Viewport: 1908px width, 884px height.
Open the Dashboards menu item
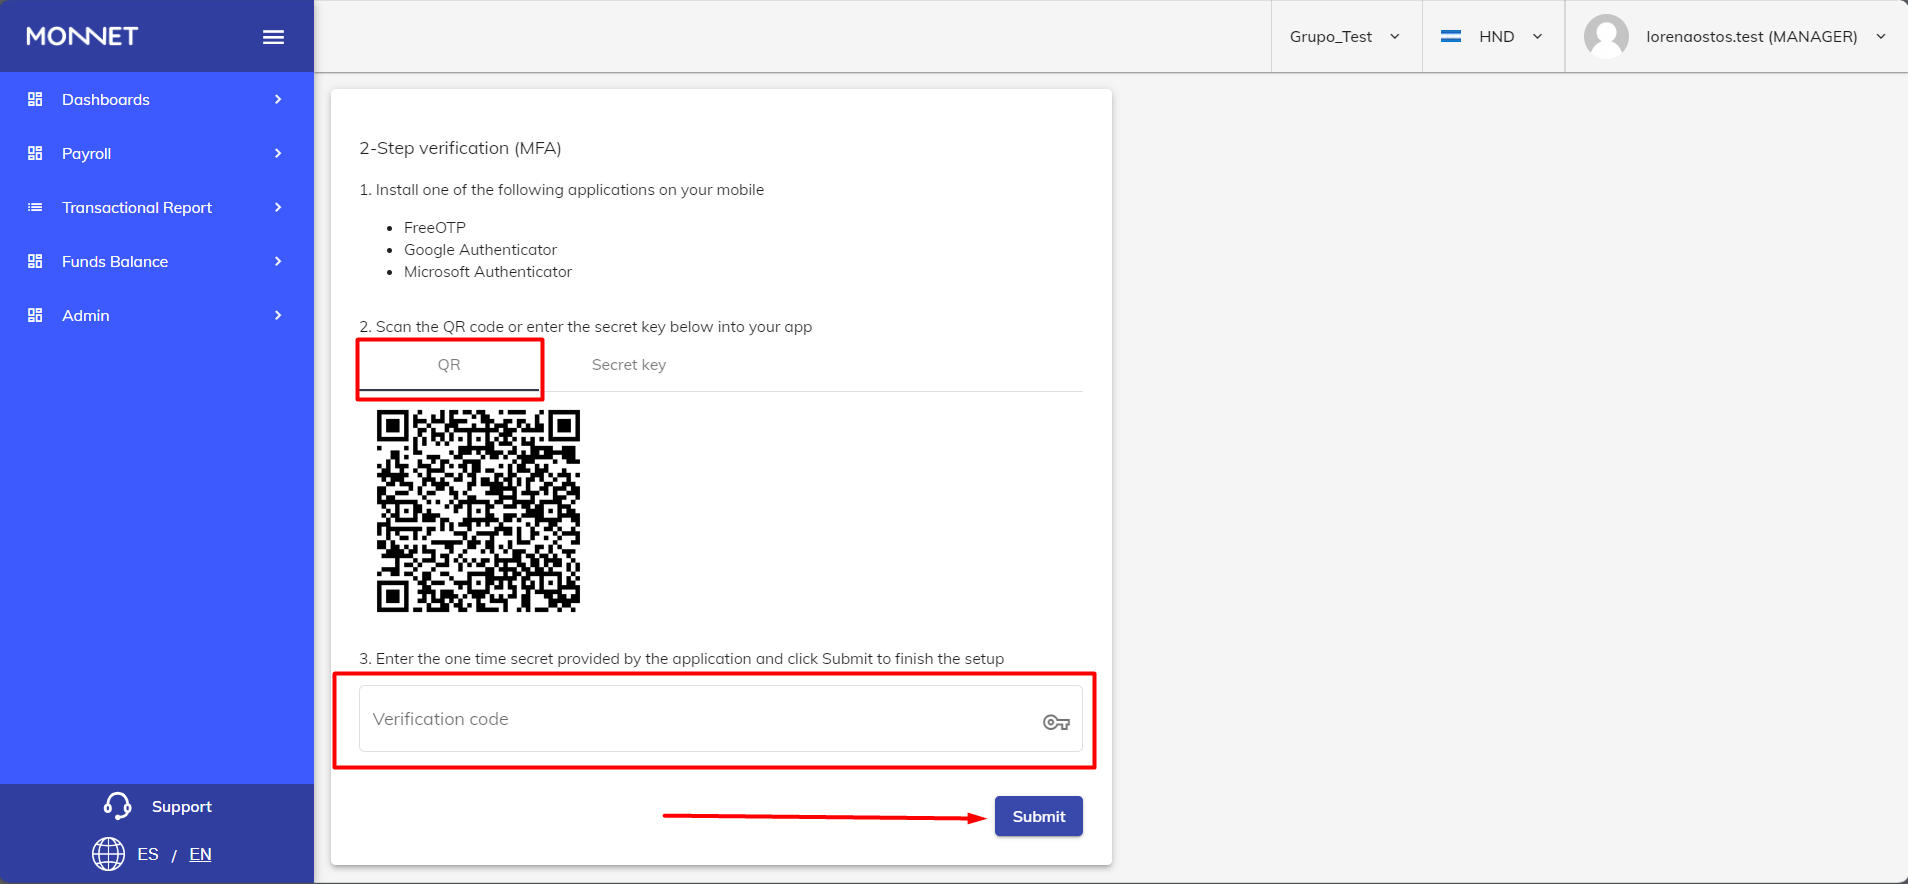tap(157, 99)
